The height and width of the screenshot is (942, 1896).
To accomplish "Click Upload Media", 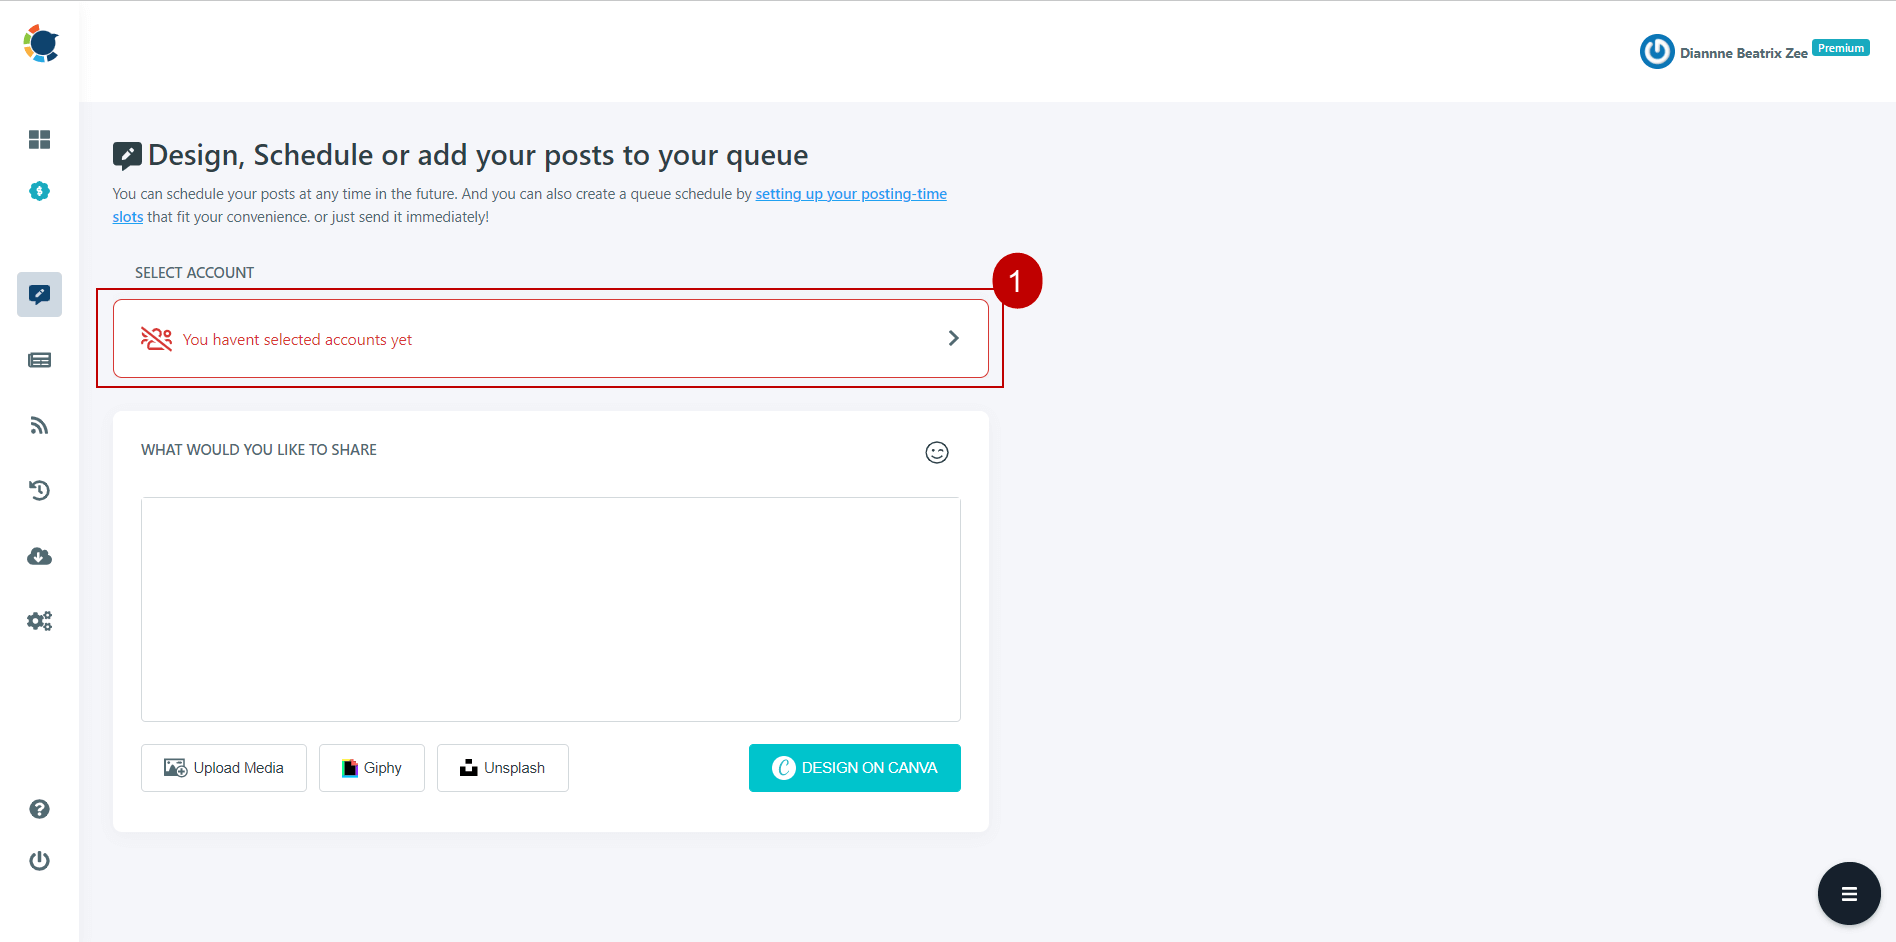I will [x=223, y=767].
